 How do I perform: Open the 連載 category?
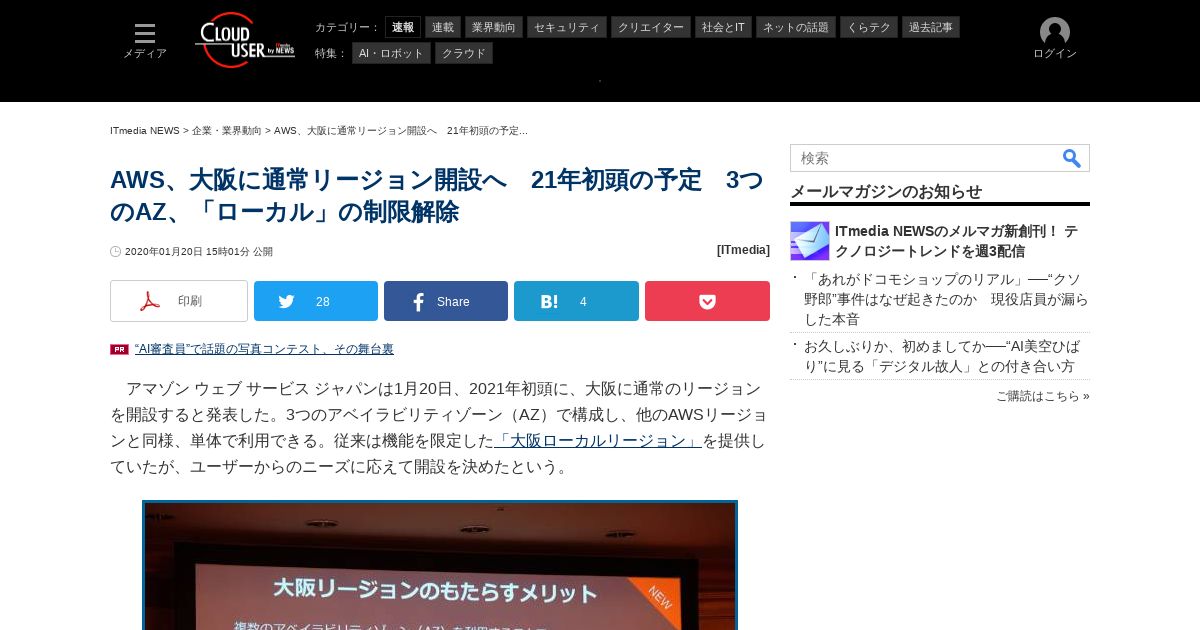click(x=443, y=27)
